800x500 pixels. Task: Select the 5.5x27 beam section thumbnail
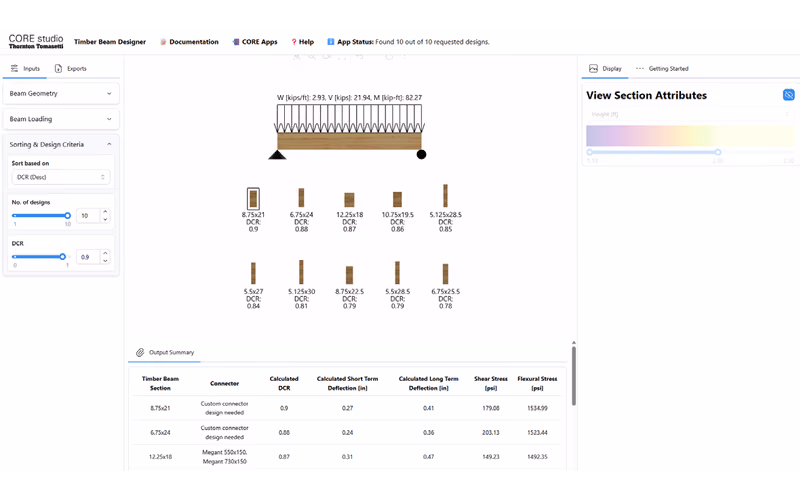click(x=253, y=273)
